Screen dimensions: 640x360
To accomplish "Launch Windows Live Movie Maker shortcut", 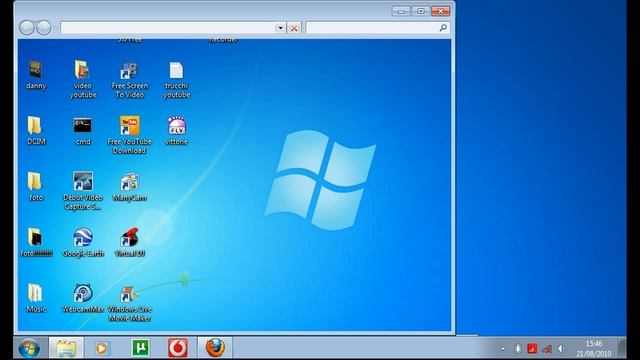I will (x=129, y=303).
